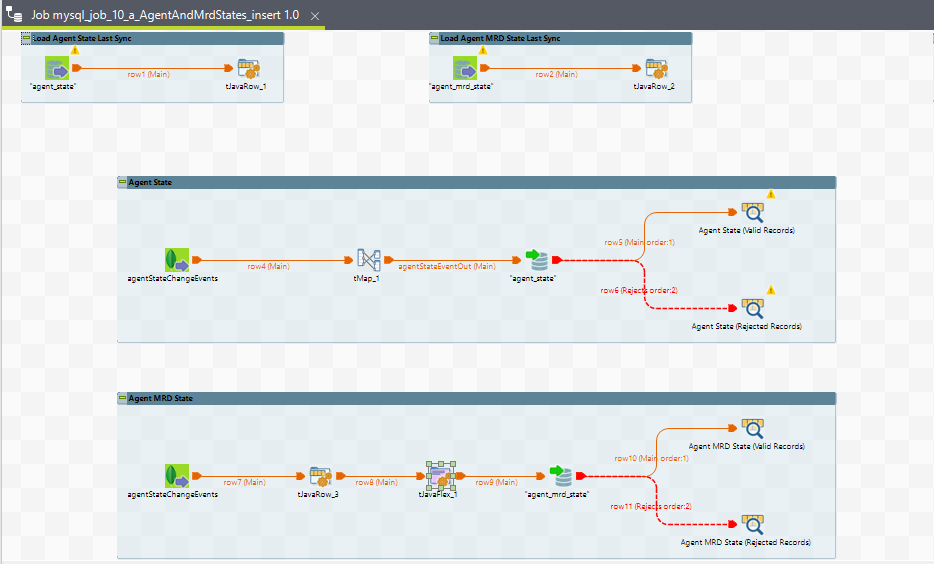Select the "agent_state" input component icon
934x564 pixels.
(57, 69)
